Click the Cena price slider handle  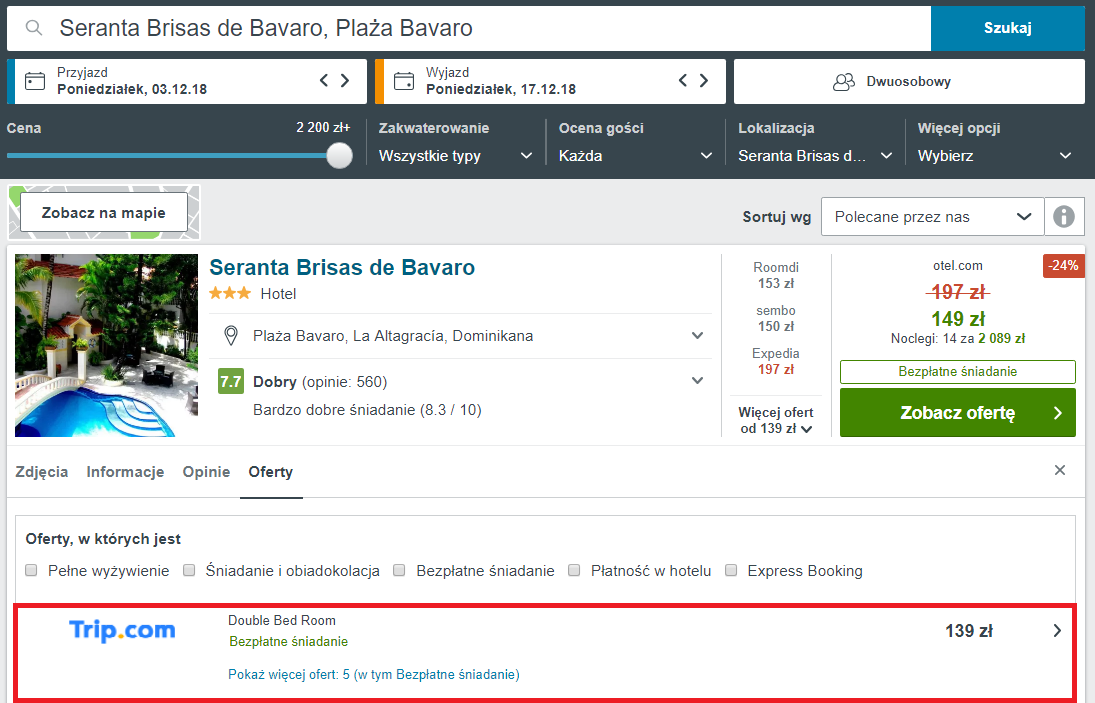339,155
